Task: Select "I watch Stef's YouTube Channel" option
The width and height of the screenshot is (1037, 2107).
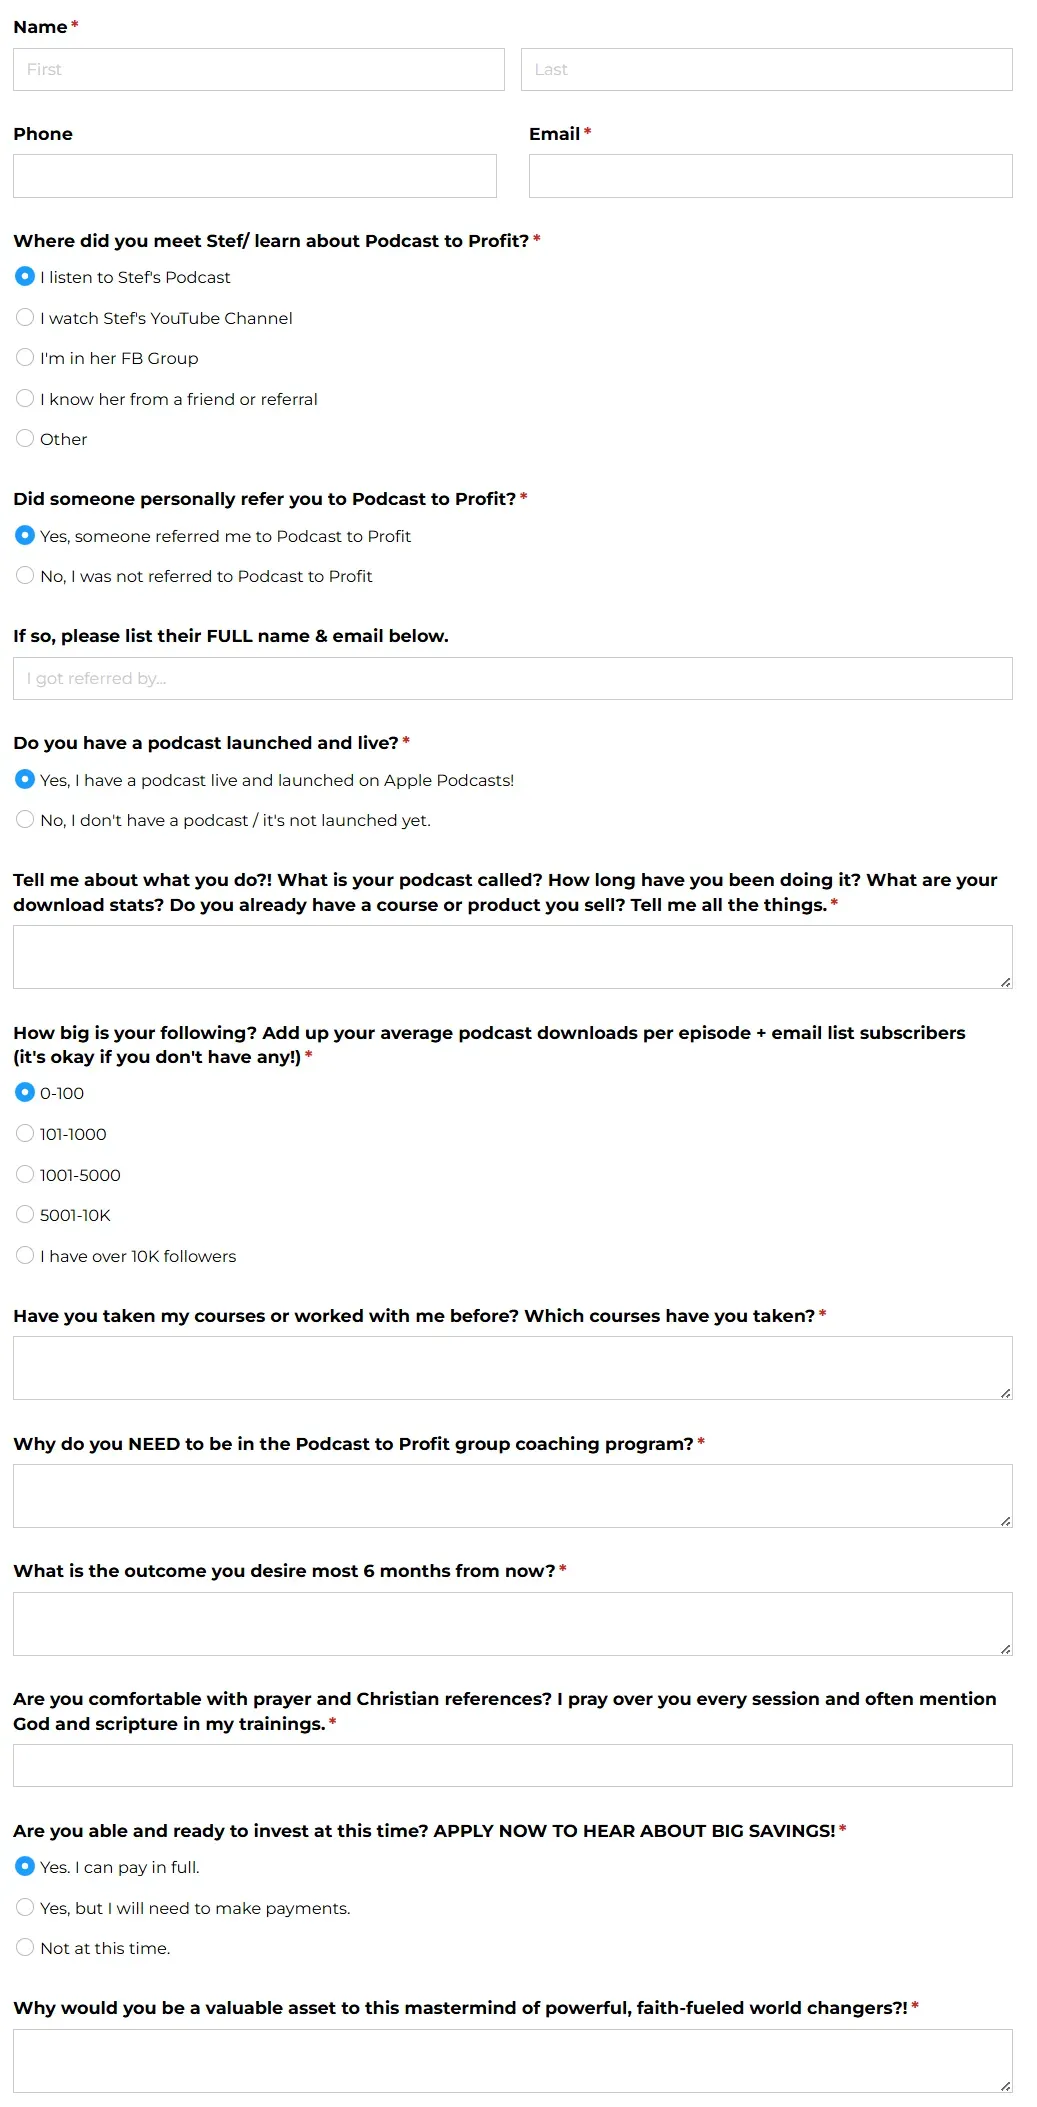Action: (25, 318)
